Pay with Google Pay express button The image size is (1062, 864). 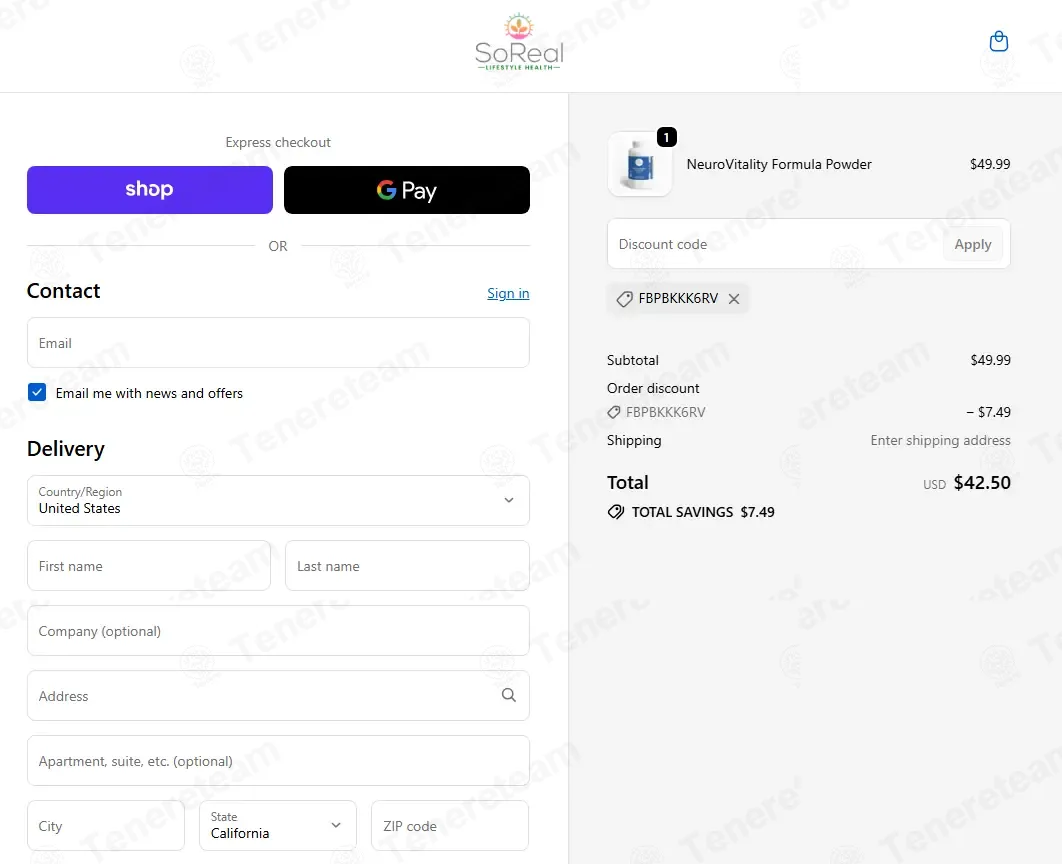click(406, 190)
